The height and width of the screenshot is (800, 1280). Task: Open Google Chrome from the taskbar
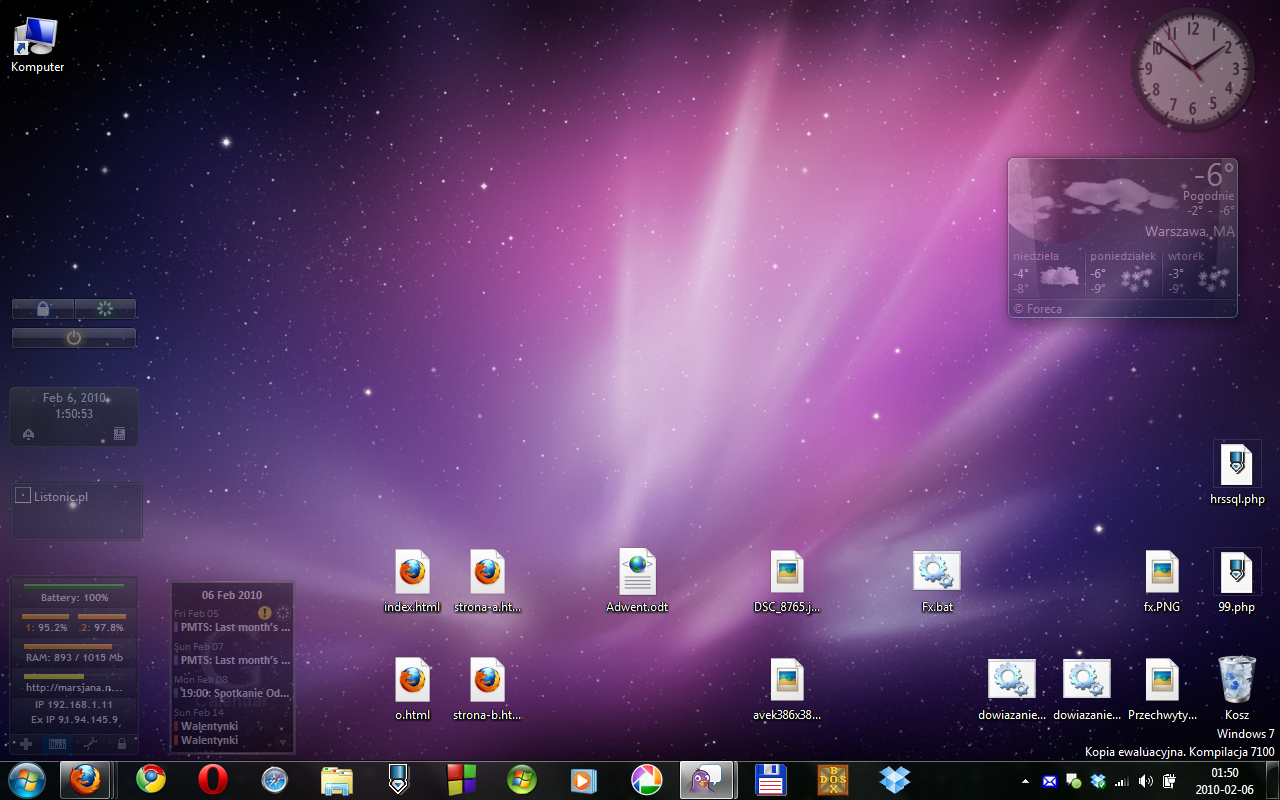[x=151, y=779]
